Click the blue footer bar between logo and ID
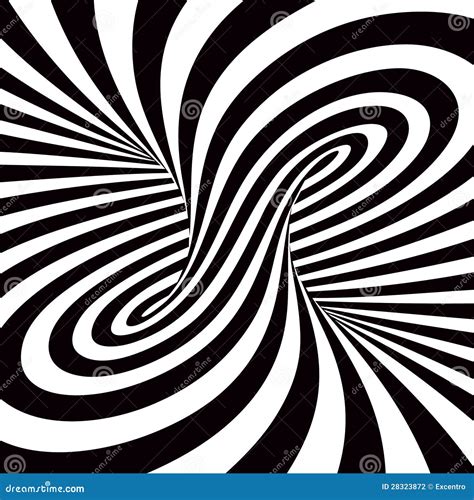Image resolution: width=474 pixels, height=500 pixels. coord(233,487)
